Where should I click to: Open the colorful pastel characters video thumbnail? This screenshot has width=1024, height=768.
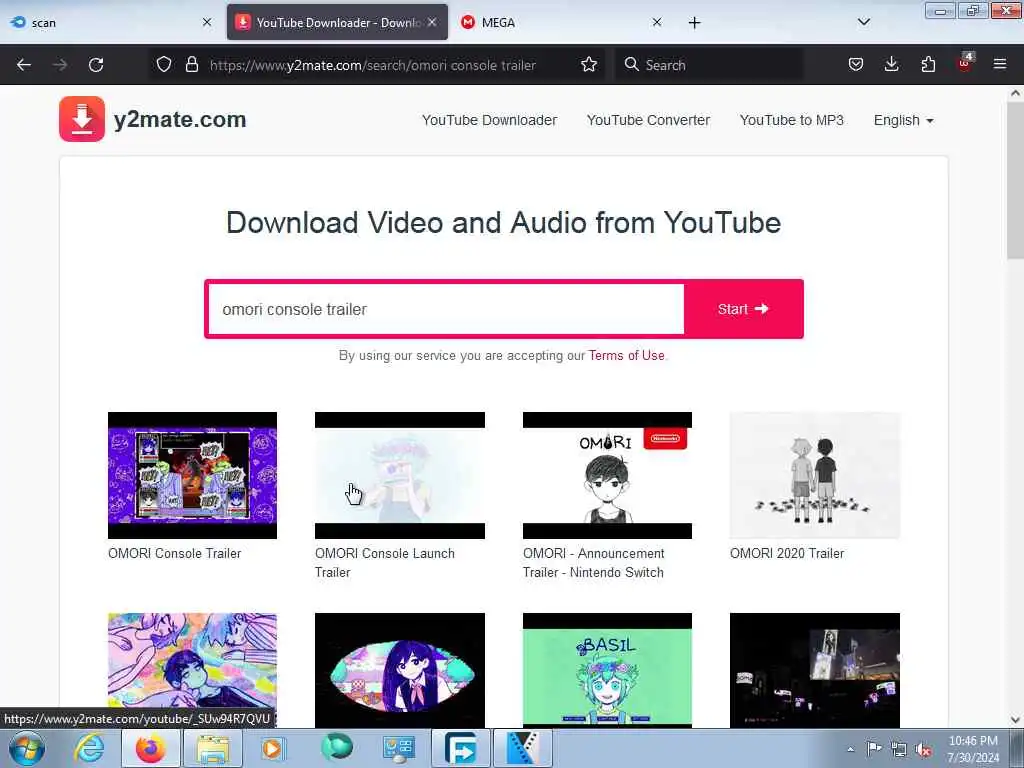click(192, 669)
